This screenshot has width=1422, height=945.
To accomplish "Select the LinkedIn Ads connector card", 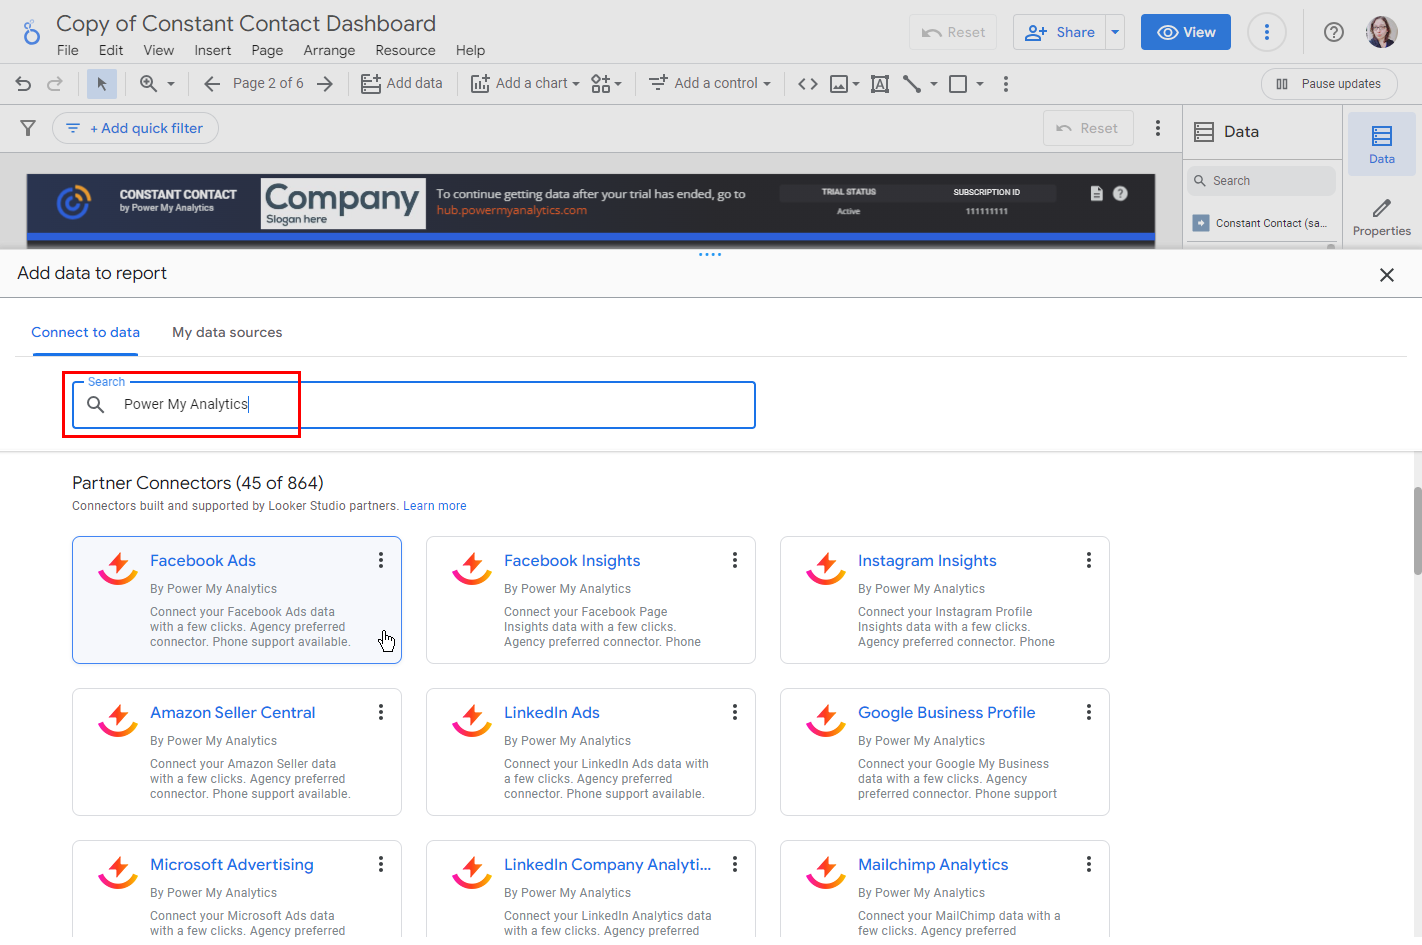I will coord(590,752).
